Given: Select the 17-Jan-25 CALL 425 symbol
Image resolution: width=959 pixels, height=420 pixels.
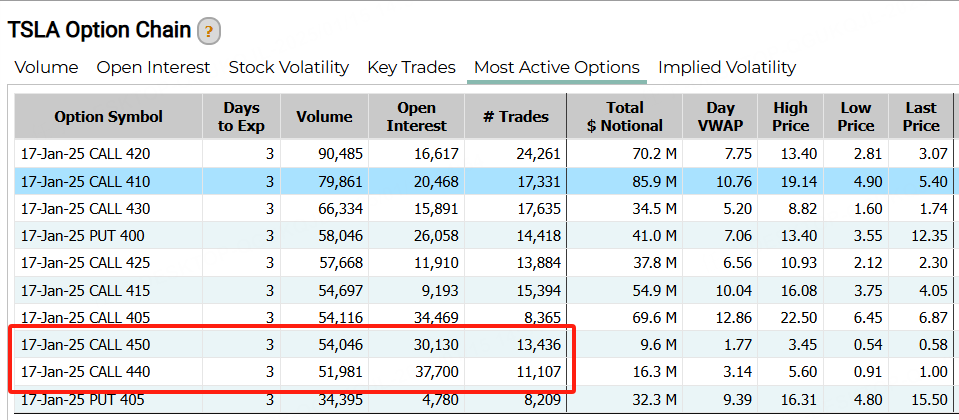Looking at the screenshot, I should coord(86,263).
